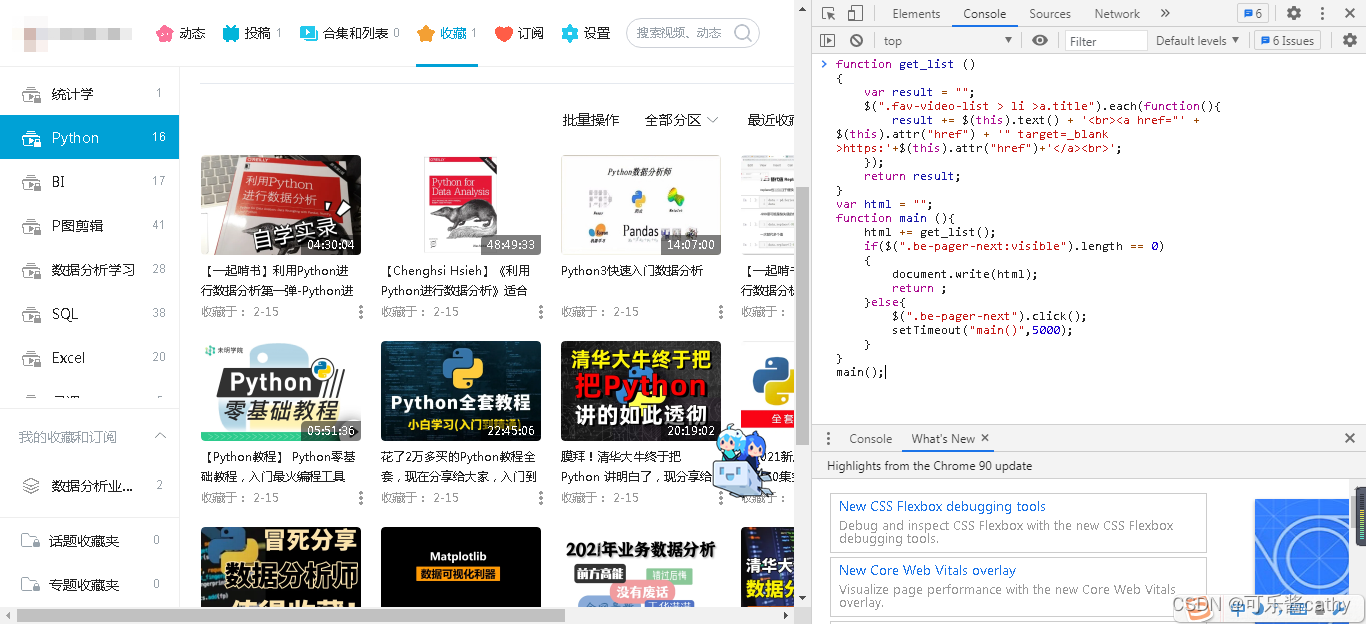Toggle the device toolbar icon
Screen dimensions: 1366x624
855,14
